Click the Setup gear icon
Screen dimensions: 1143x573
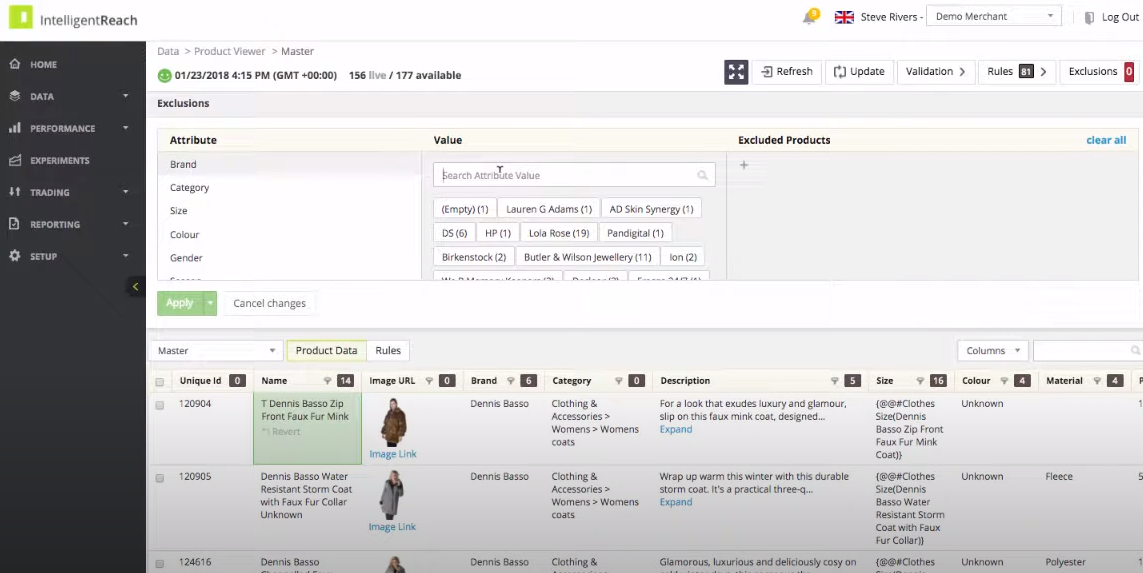(15, 257)
